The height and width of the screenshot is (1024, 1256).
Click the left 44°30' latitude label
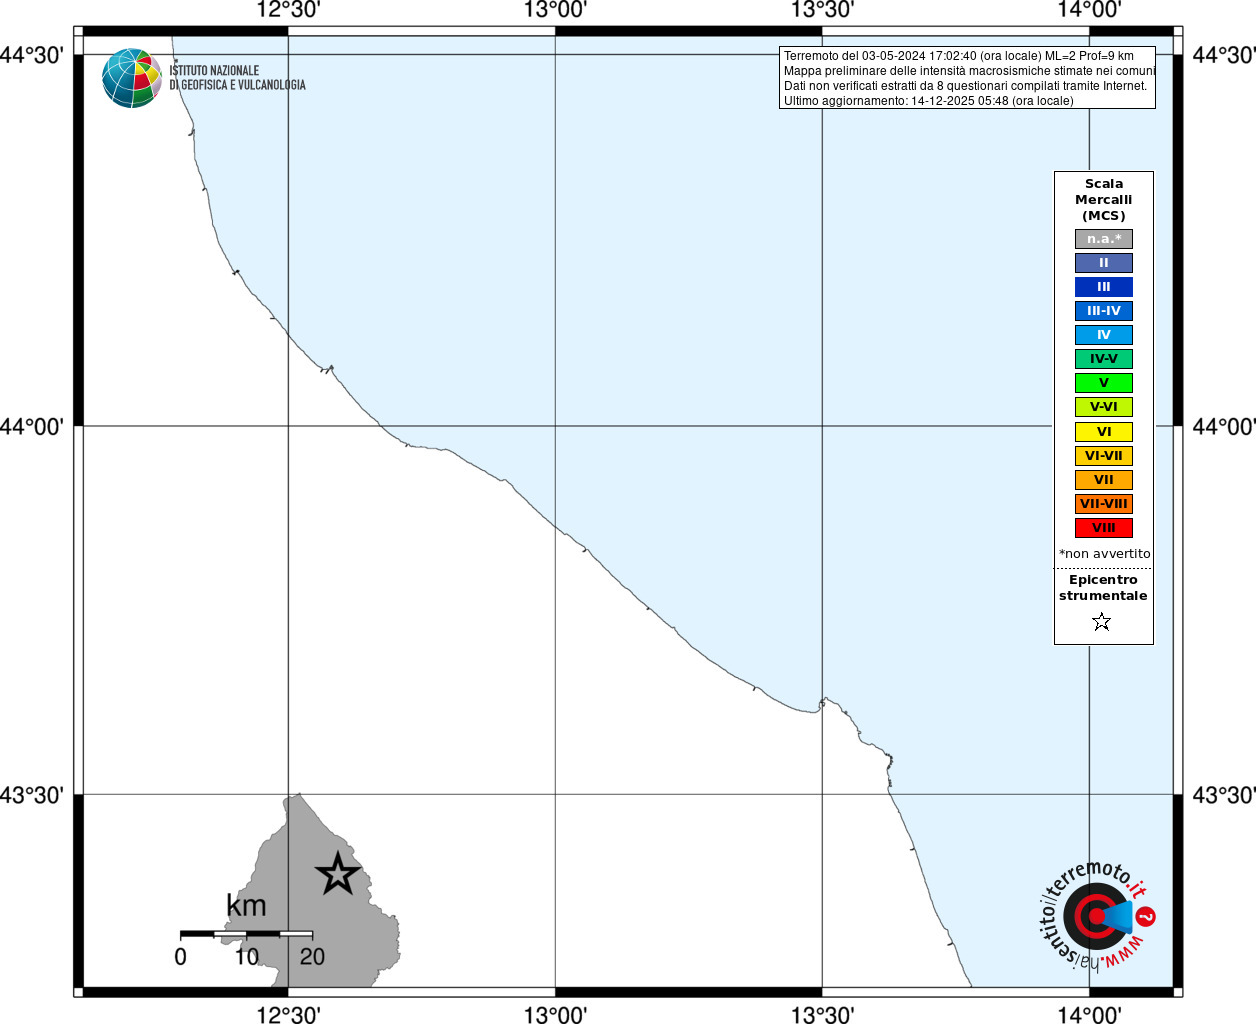[32, 55]
